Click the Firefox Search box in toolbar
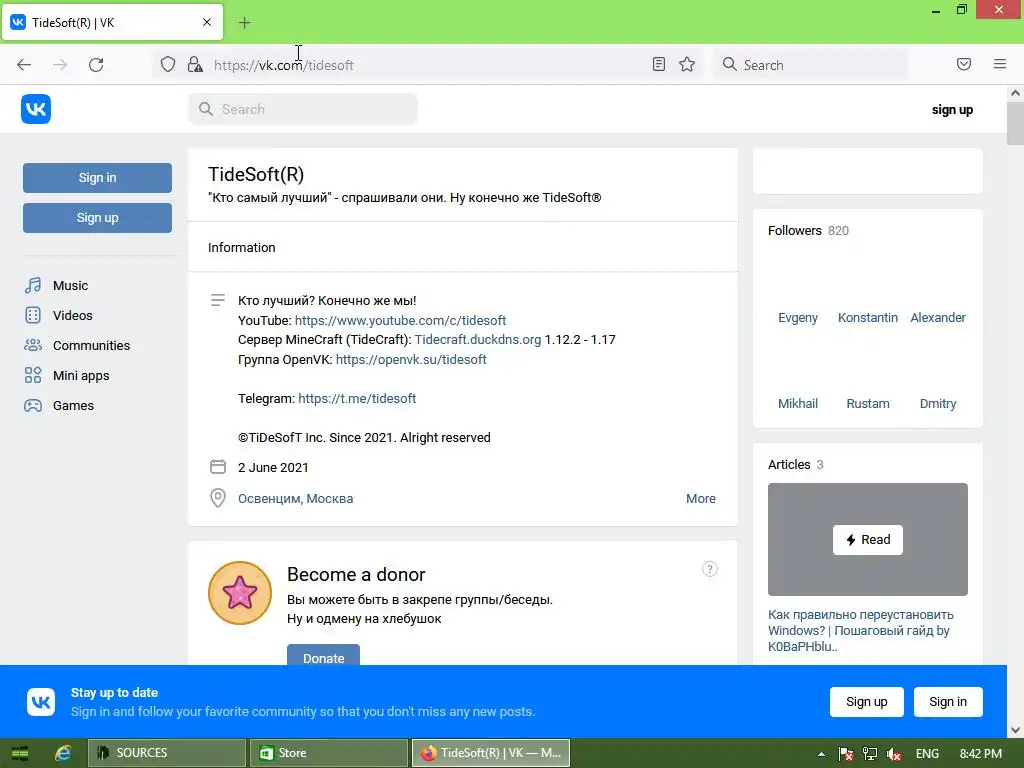 tap(810, 65)
